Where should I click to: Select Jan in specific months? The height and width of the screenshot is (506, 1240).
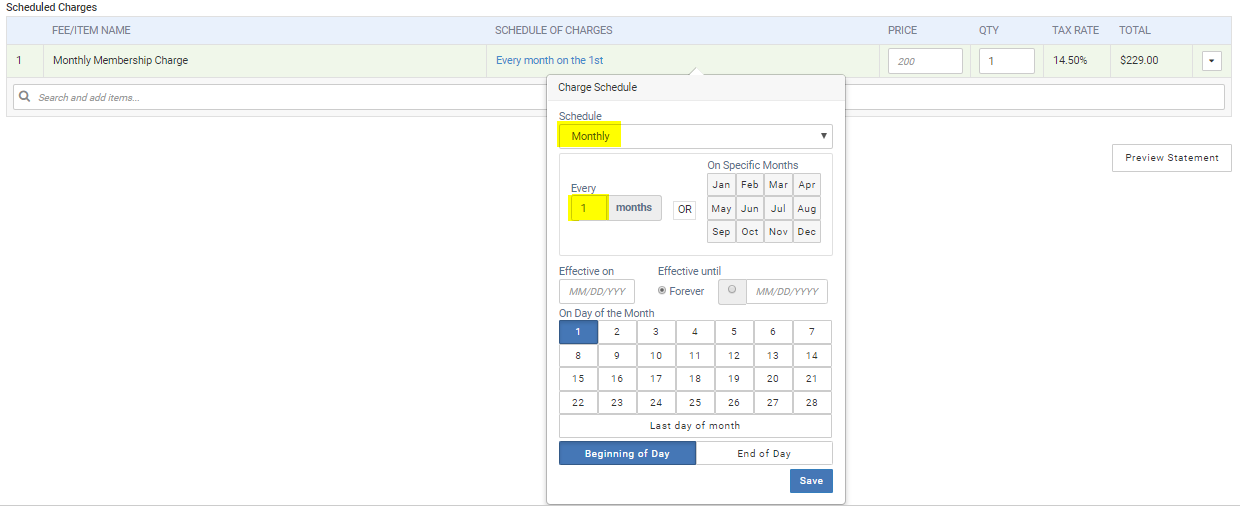[721, 185]
